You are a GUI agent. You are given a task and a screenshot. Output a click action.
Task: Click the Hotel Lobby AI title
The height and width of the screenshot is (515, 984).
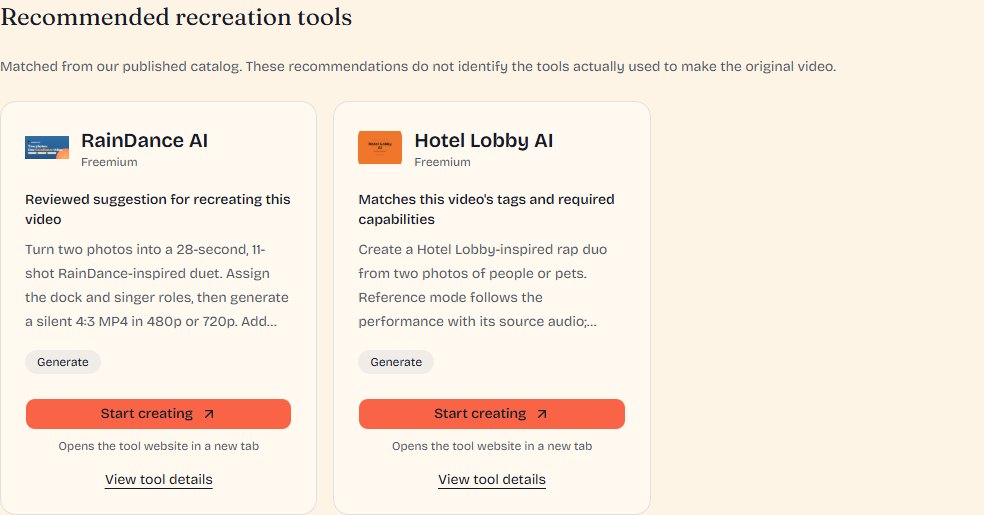484,141
